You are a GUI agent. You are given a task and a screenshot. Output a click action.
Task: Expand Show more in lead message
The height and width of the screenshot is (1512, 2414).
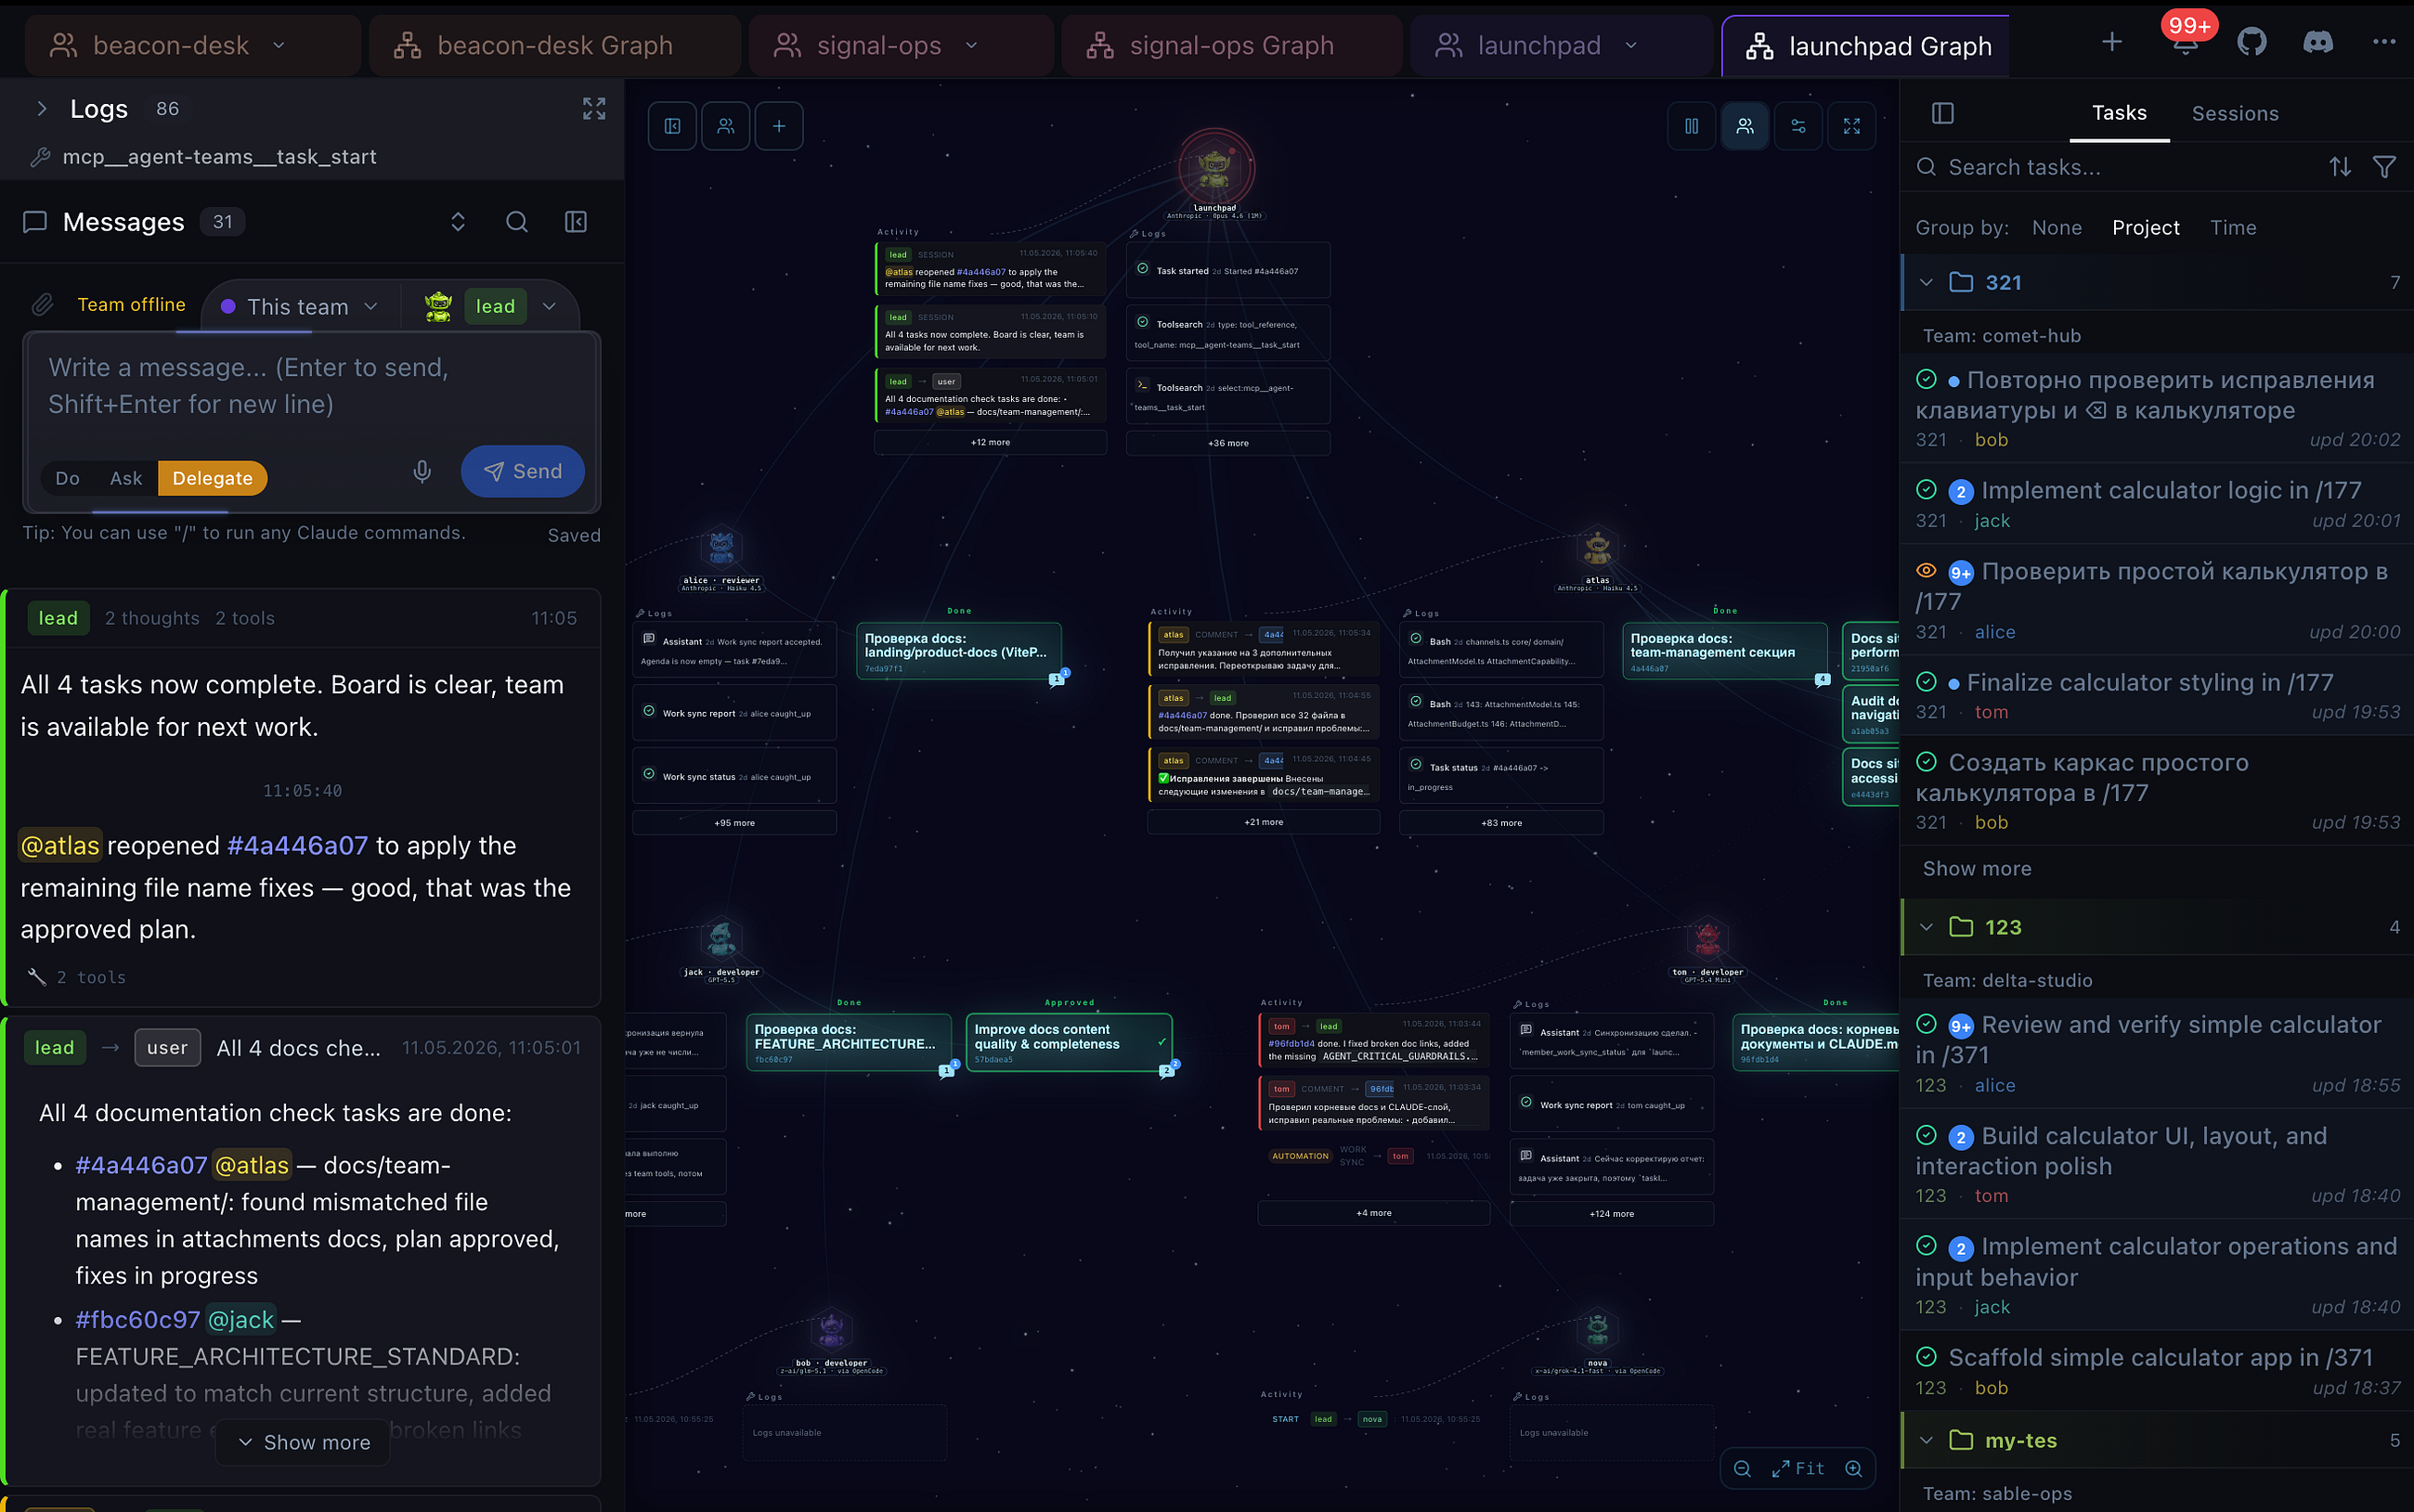pos(303,1443)
